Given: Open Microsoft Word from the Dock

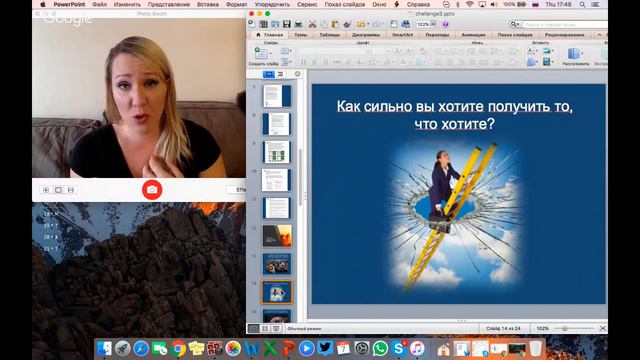Looking at the screenshot, I should coord(251,349).
